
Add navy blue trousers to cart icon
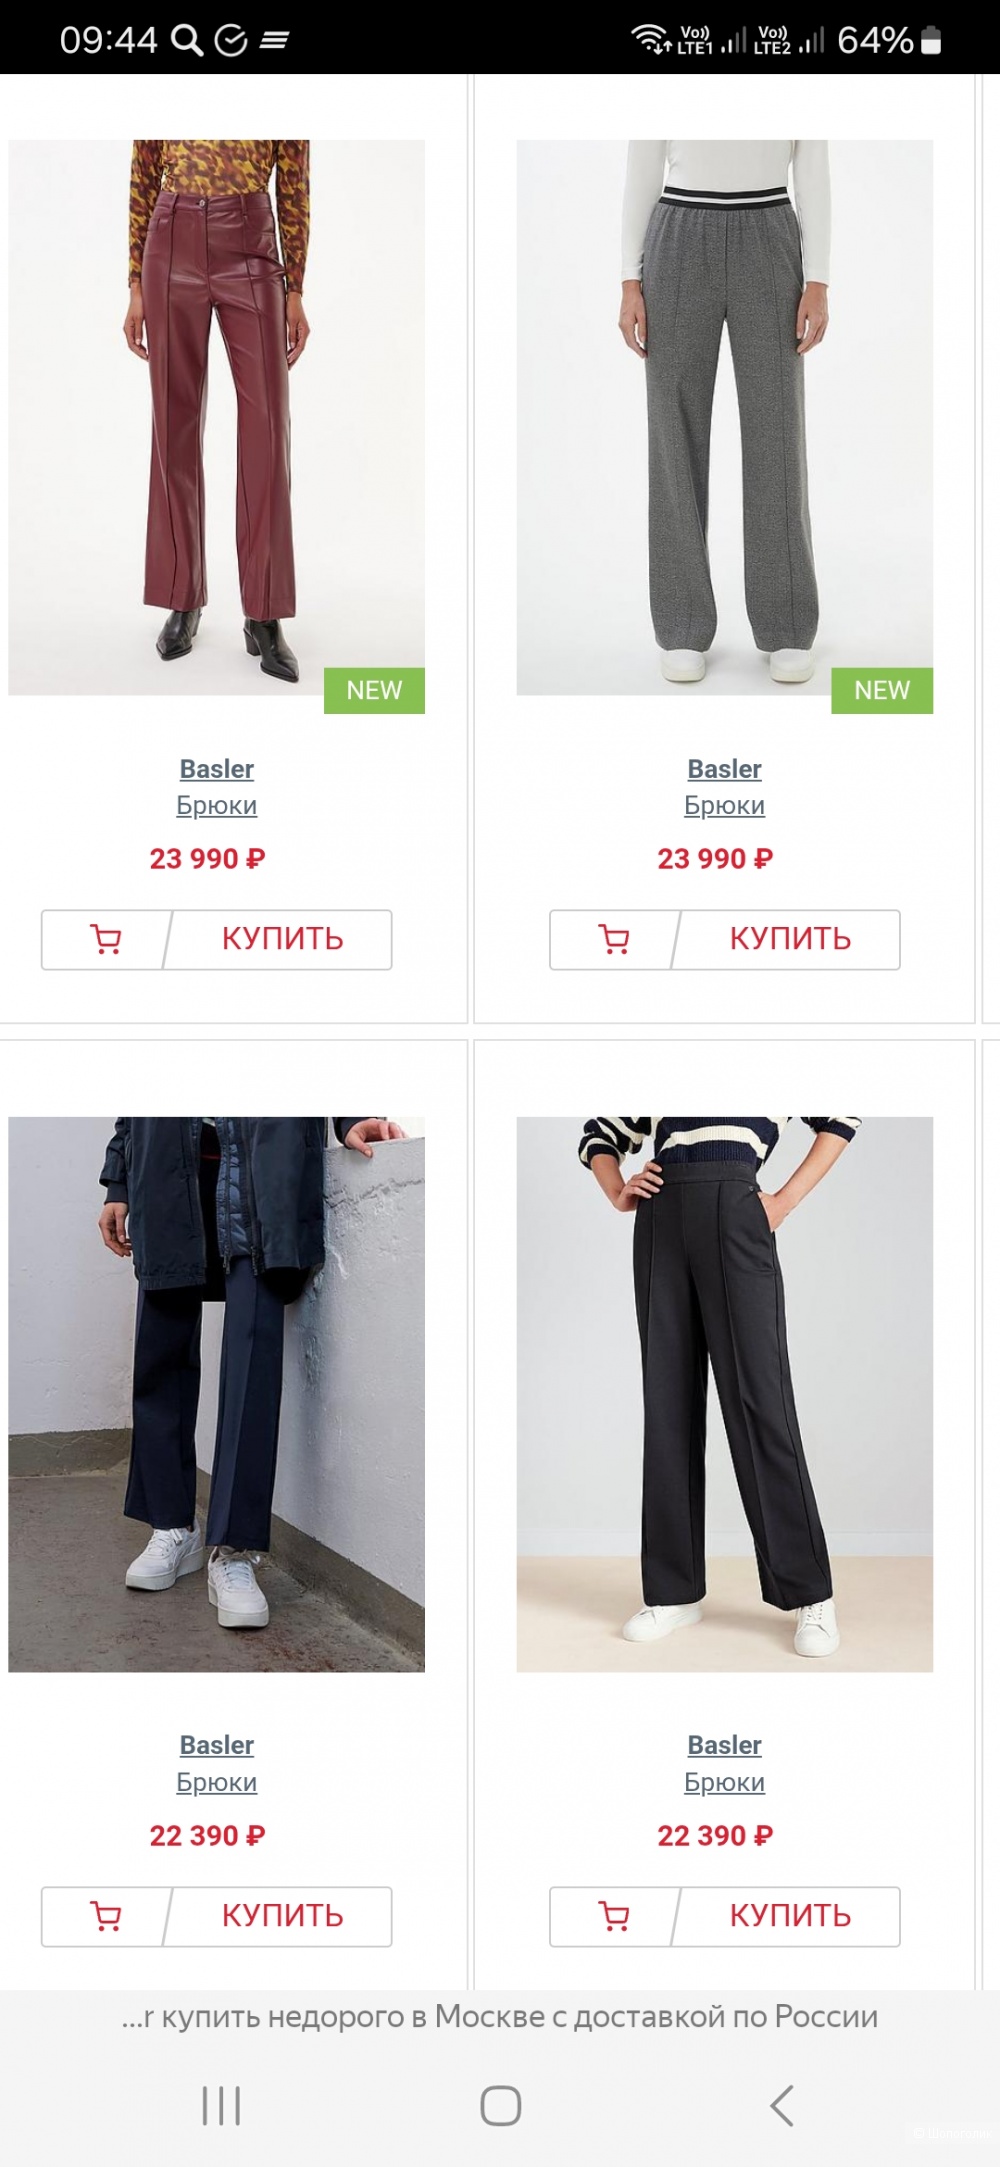click(105, 1916)
